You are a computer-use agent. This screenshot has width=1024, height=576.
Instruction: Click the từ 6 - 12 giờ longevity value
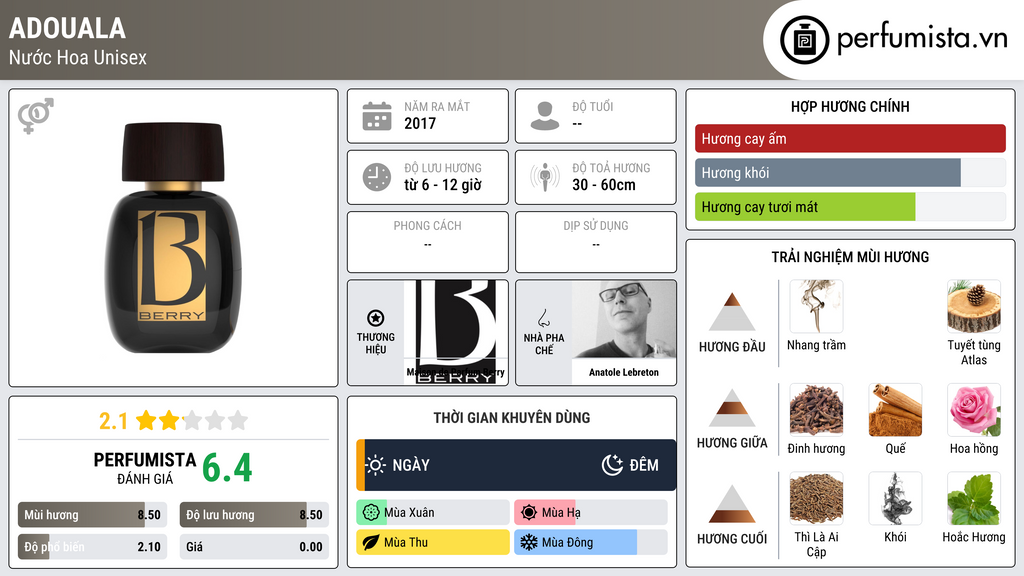(x=443, y=185)
